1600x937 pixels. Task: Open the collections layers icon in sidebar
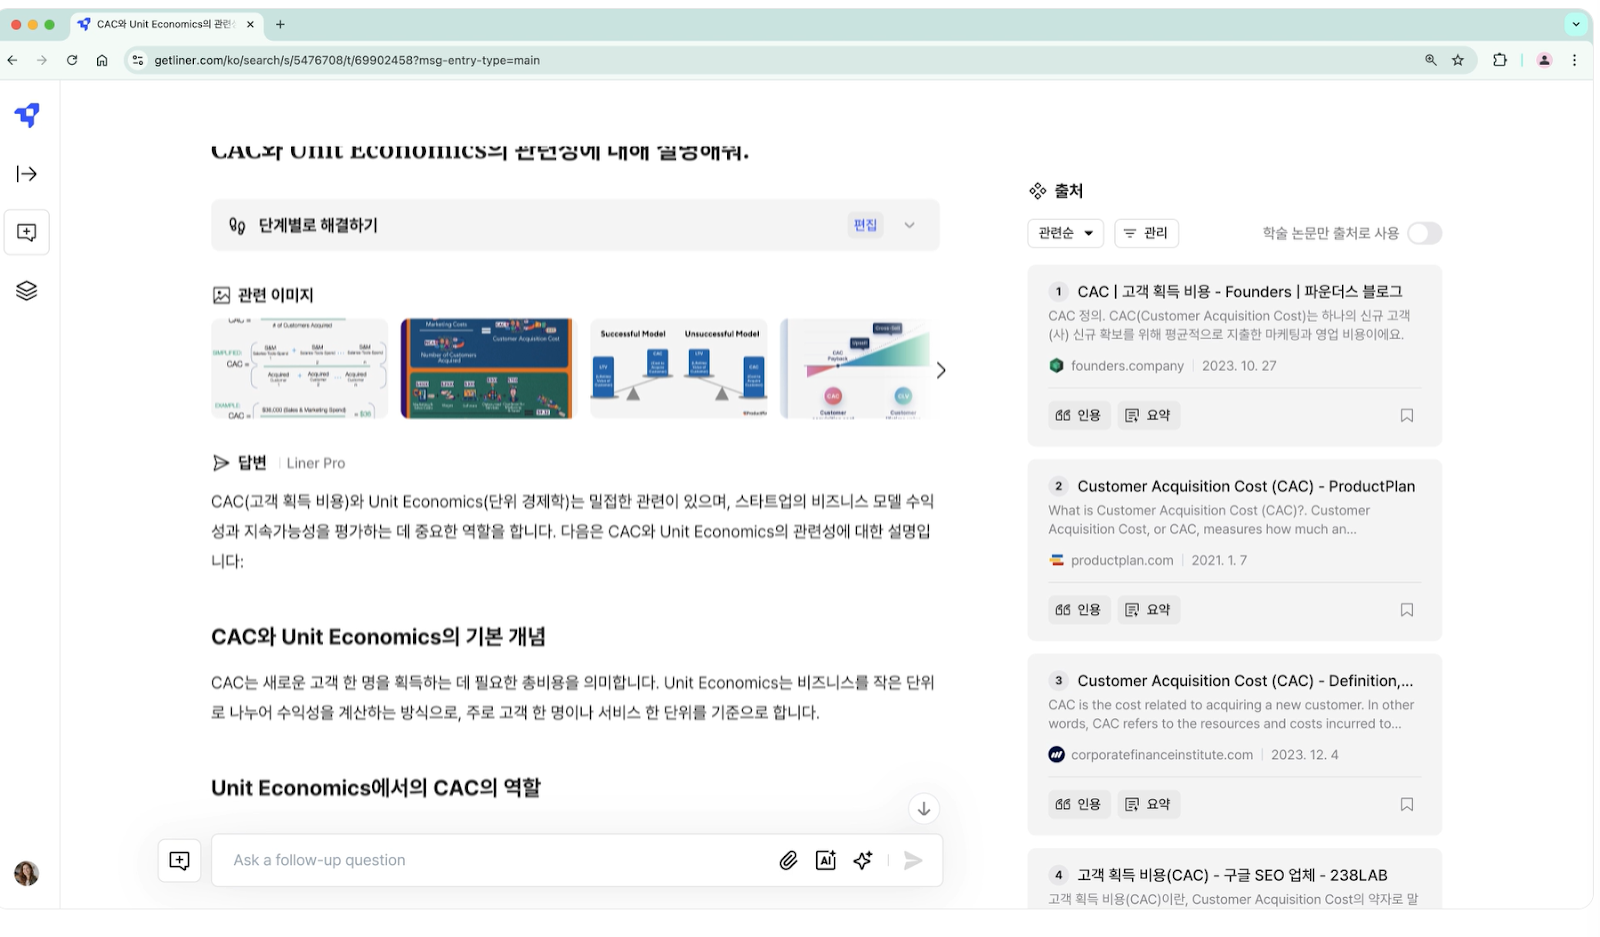click(27, 291)
